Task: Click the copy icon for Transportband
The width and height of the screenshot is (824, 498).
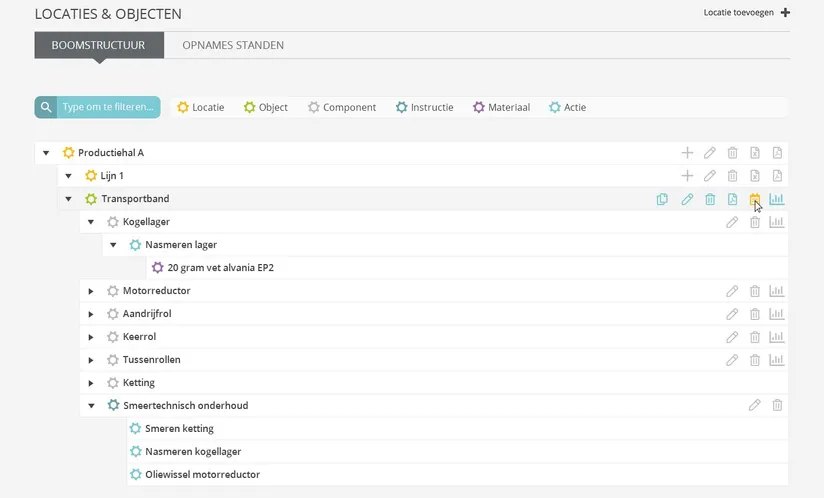Action: [x=662, y=199]
